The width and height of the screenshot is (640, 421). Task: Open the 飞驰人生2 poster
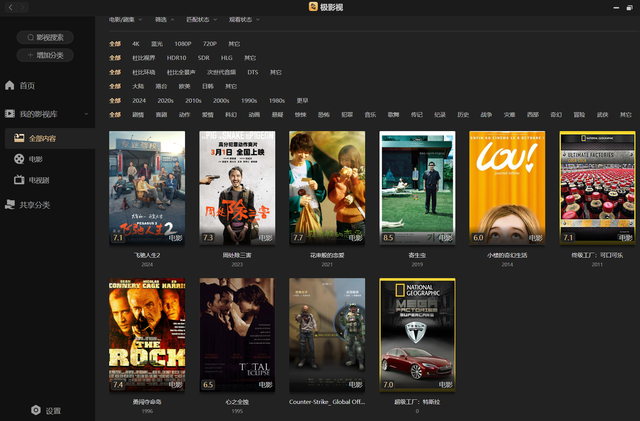(x=147, y=188)
